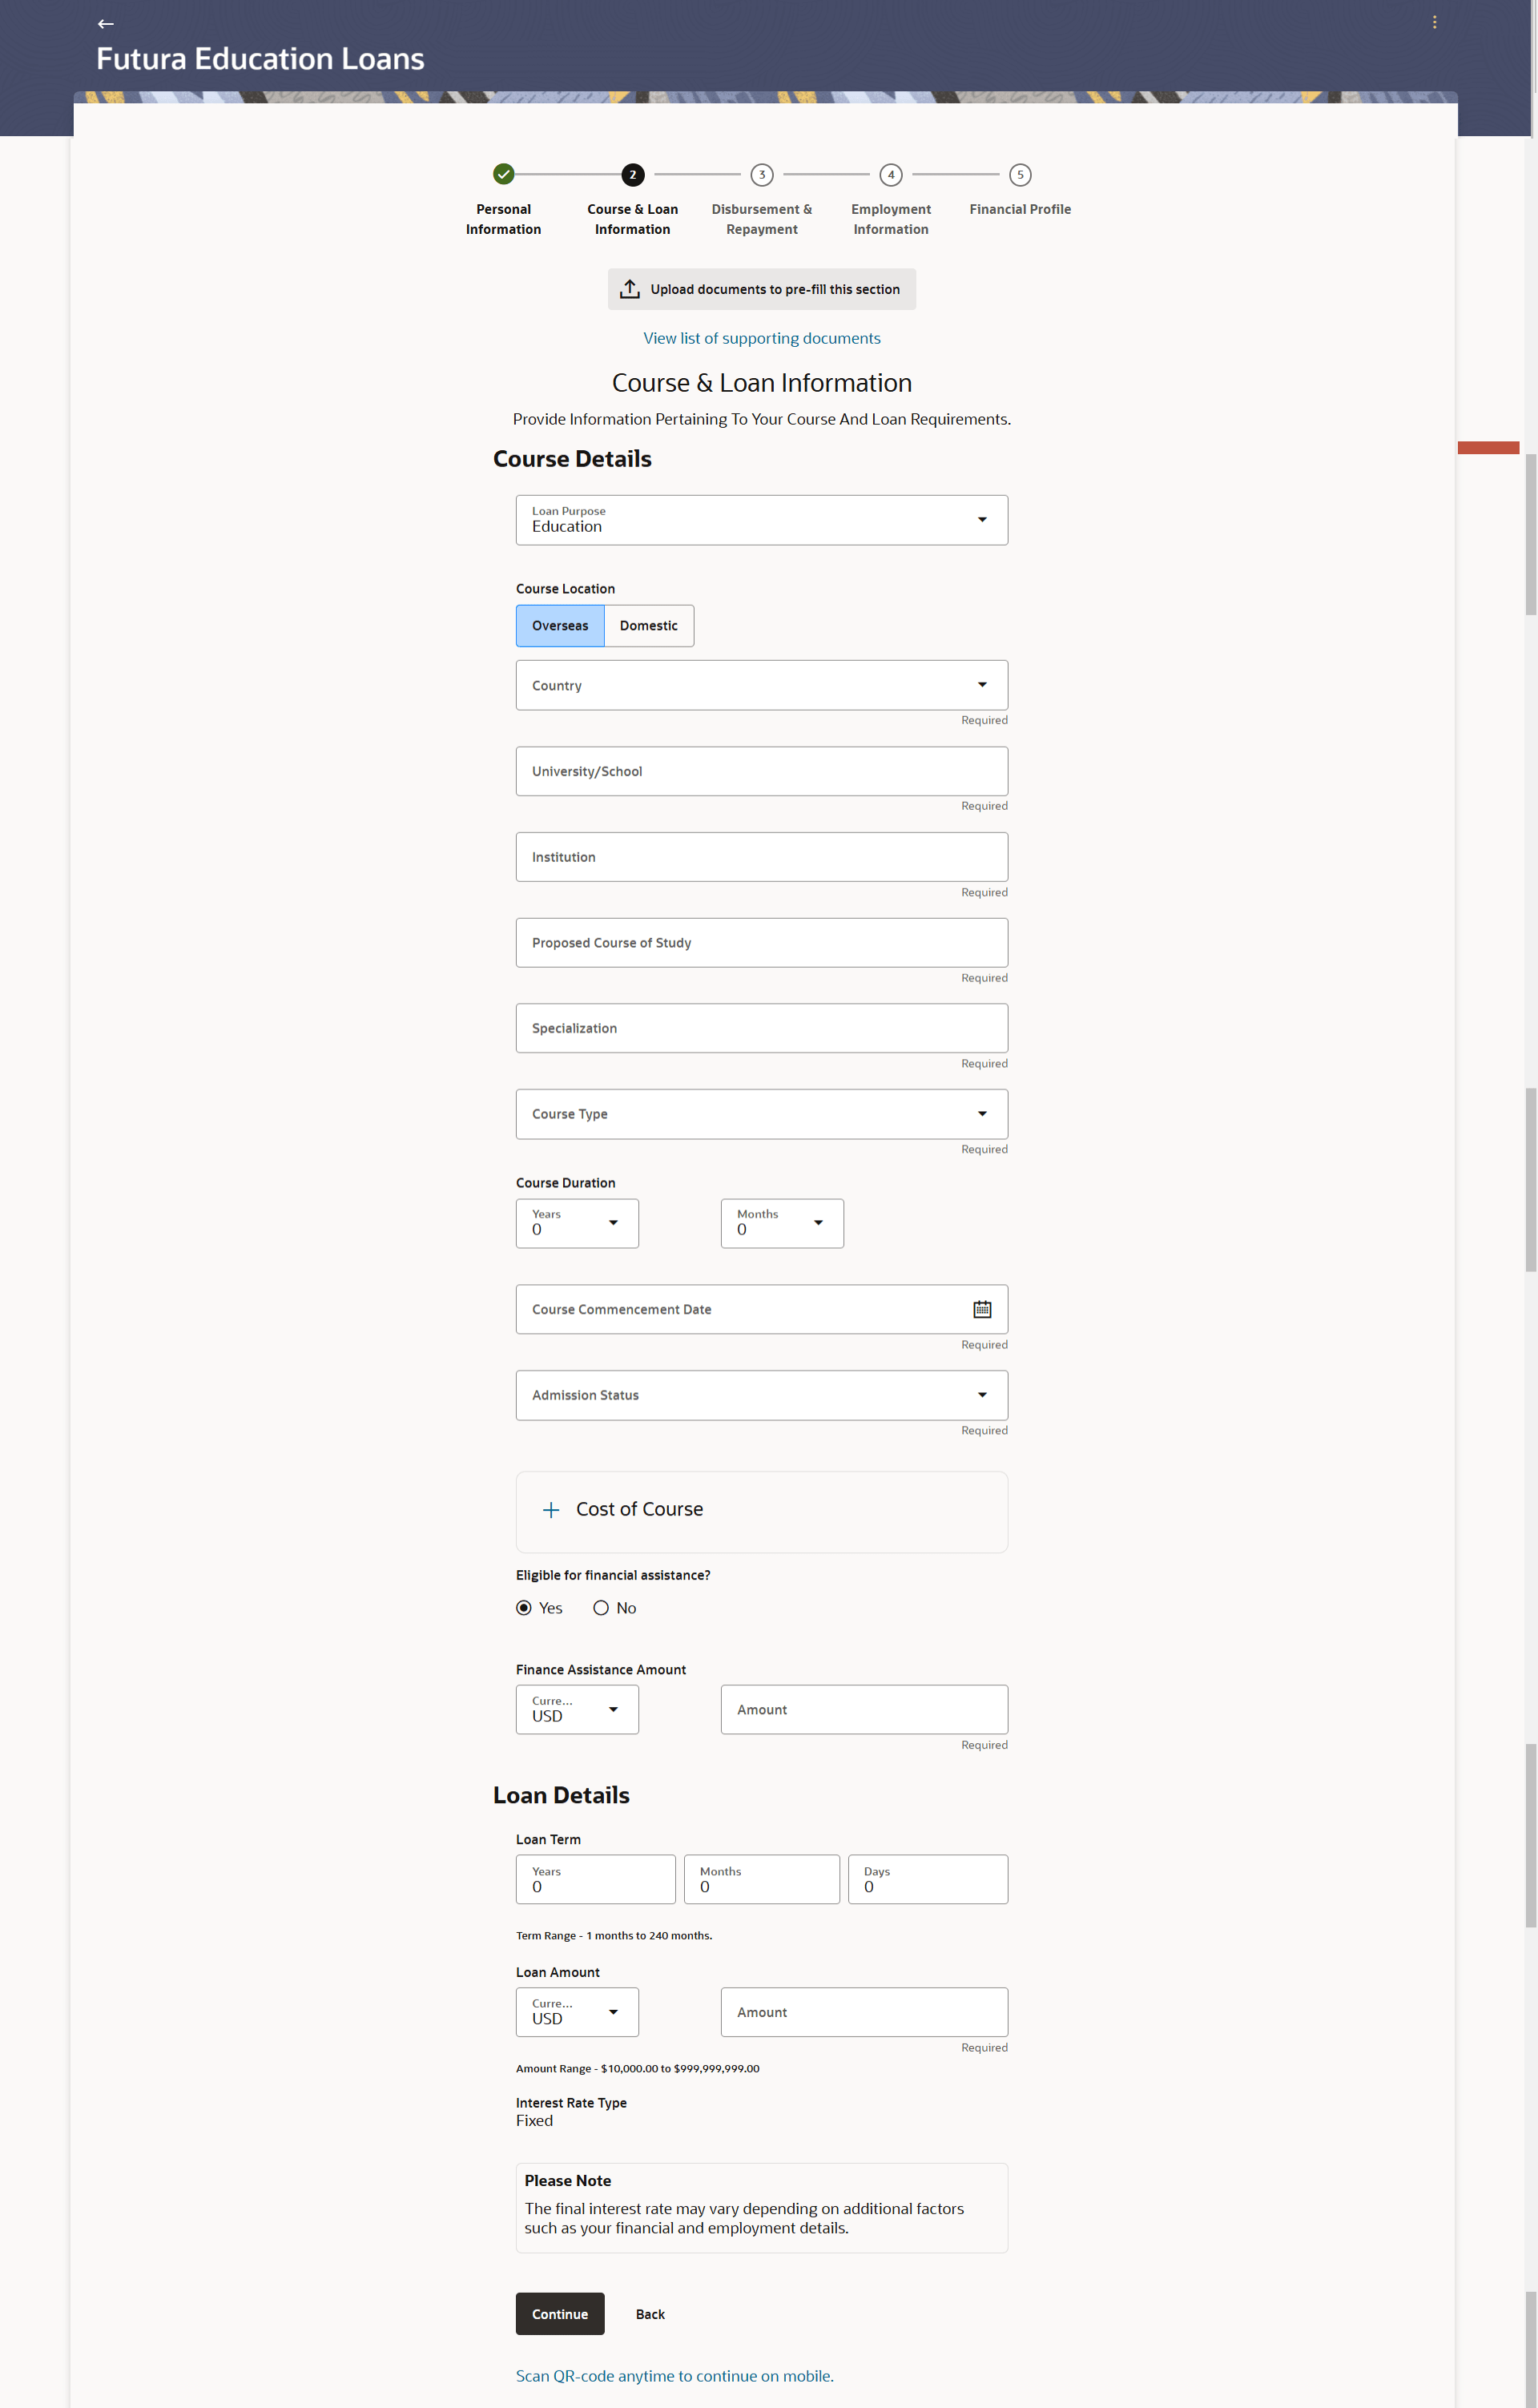Open the Loan Purpose dropdown
The width and height of the screenshot is (1538, 2408).
[x=761, y=520]
